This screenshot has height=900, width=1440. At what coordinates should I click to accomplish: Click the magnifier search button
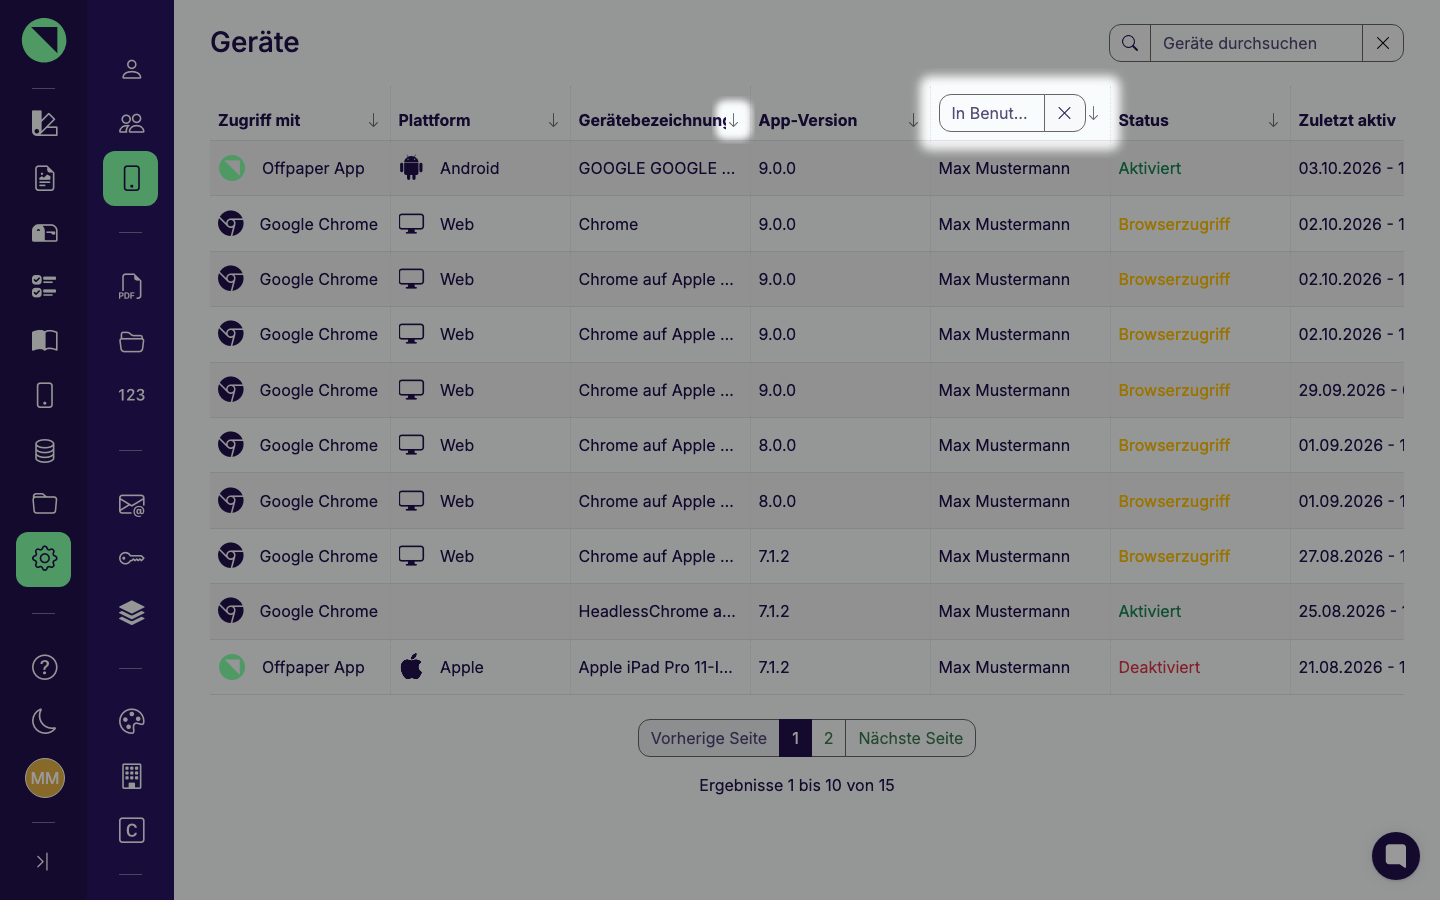(x=1130, y=43)
